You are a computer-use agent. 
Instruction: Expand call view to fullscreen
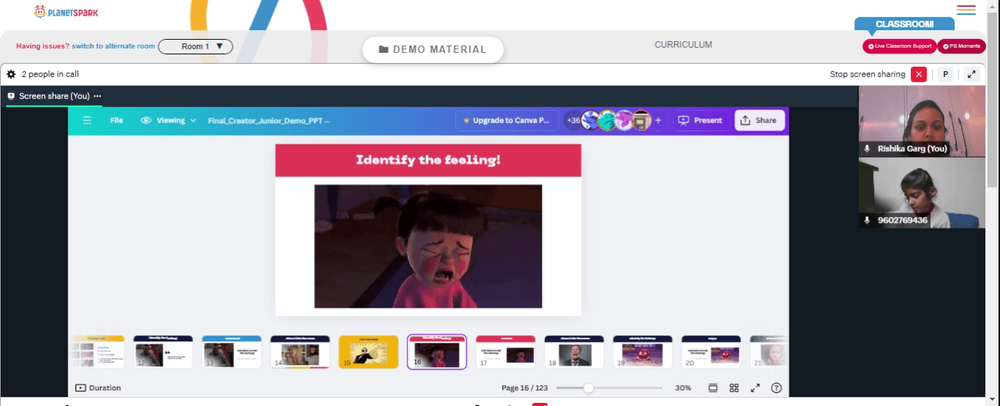(972, 74)
